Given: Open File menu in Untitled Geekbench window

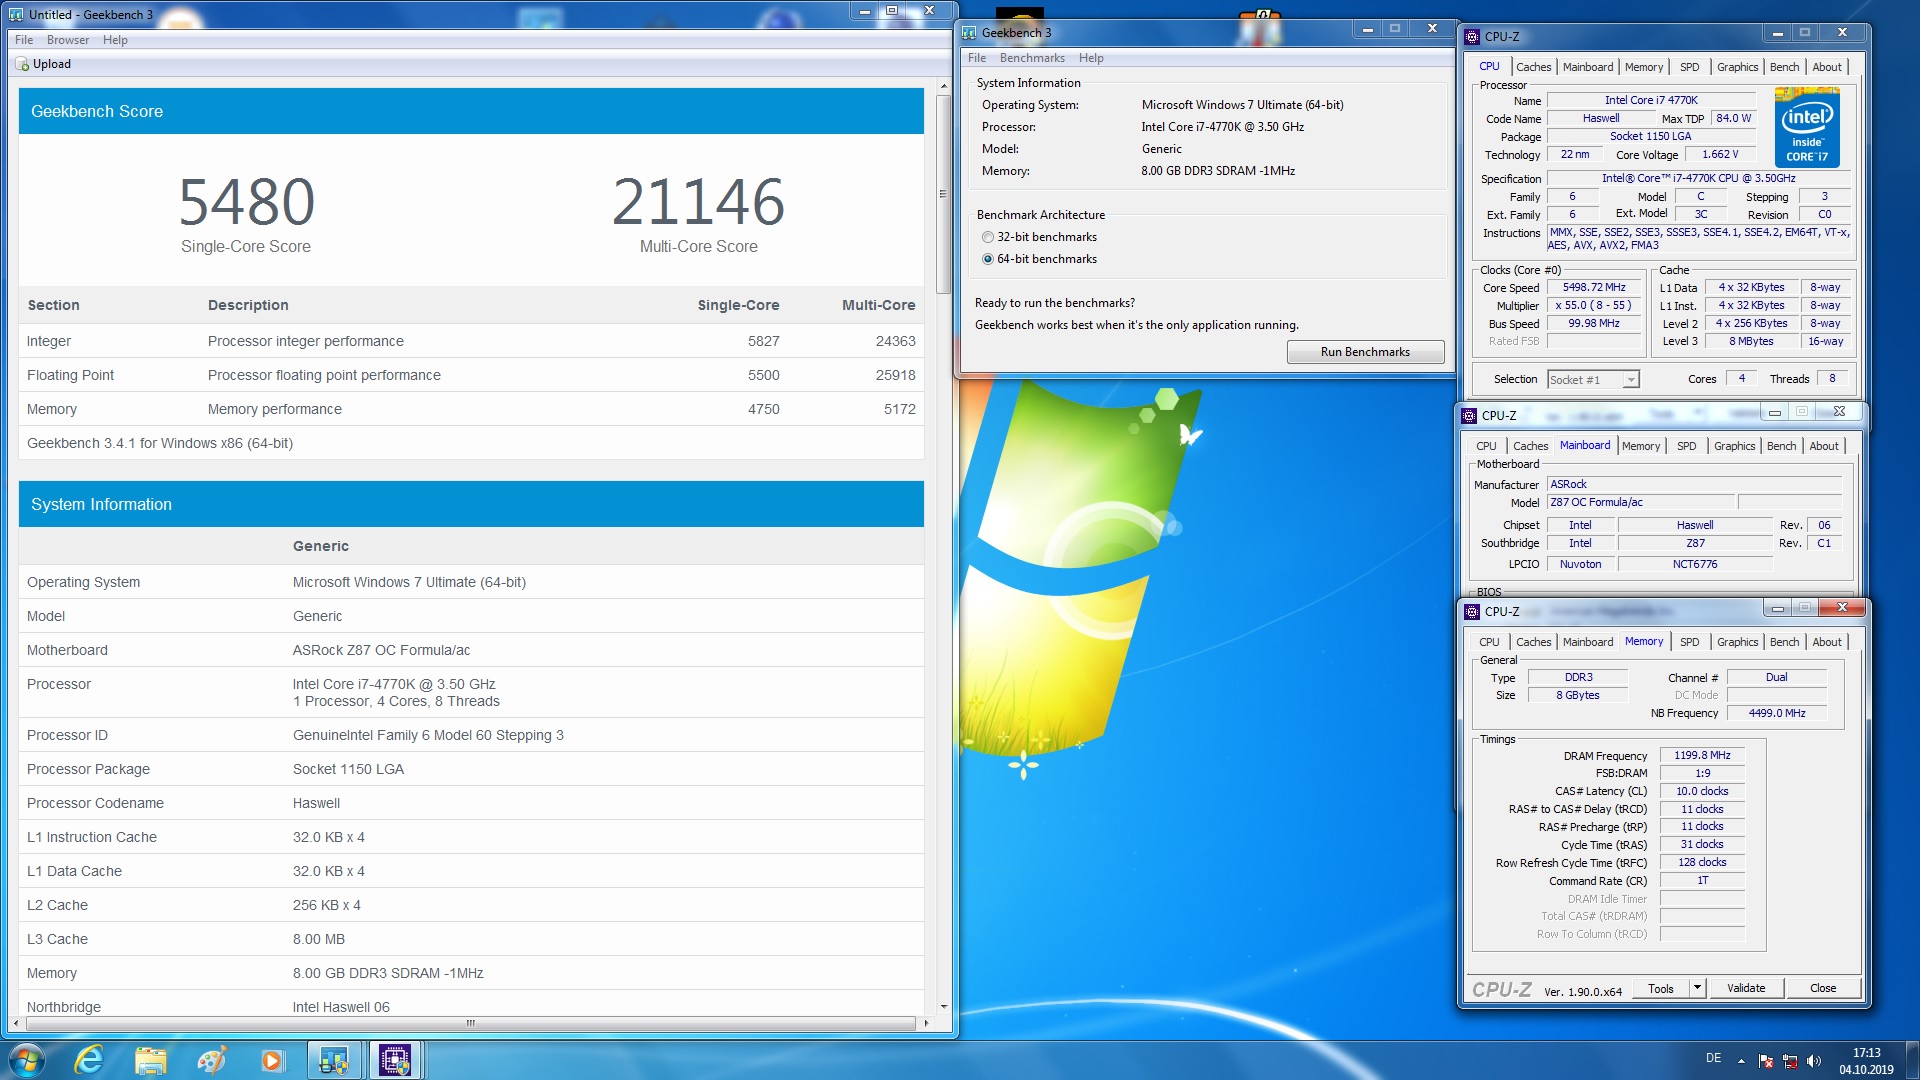Looking at the screenshot, I should click(24, 40).
